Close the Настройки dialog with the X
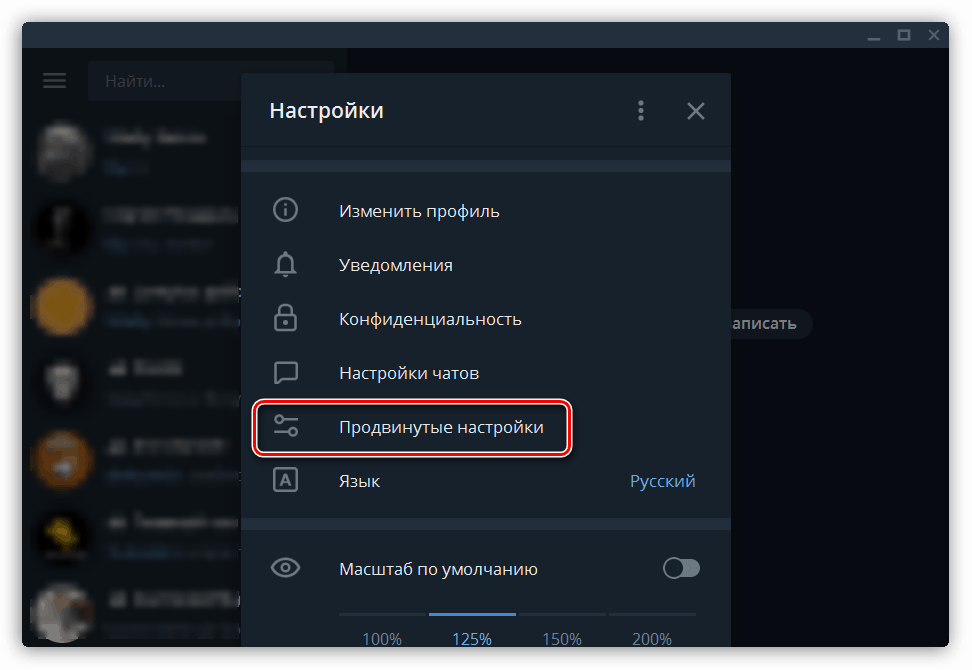972x670 pixels. pos(695,110)
